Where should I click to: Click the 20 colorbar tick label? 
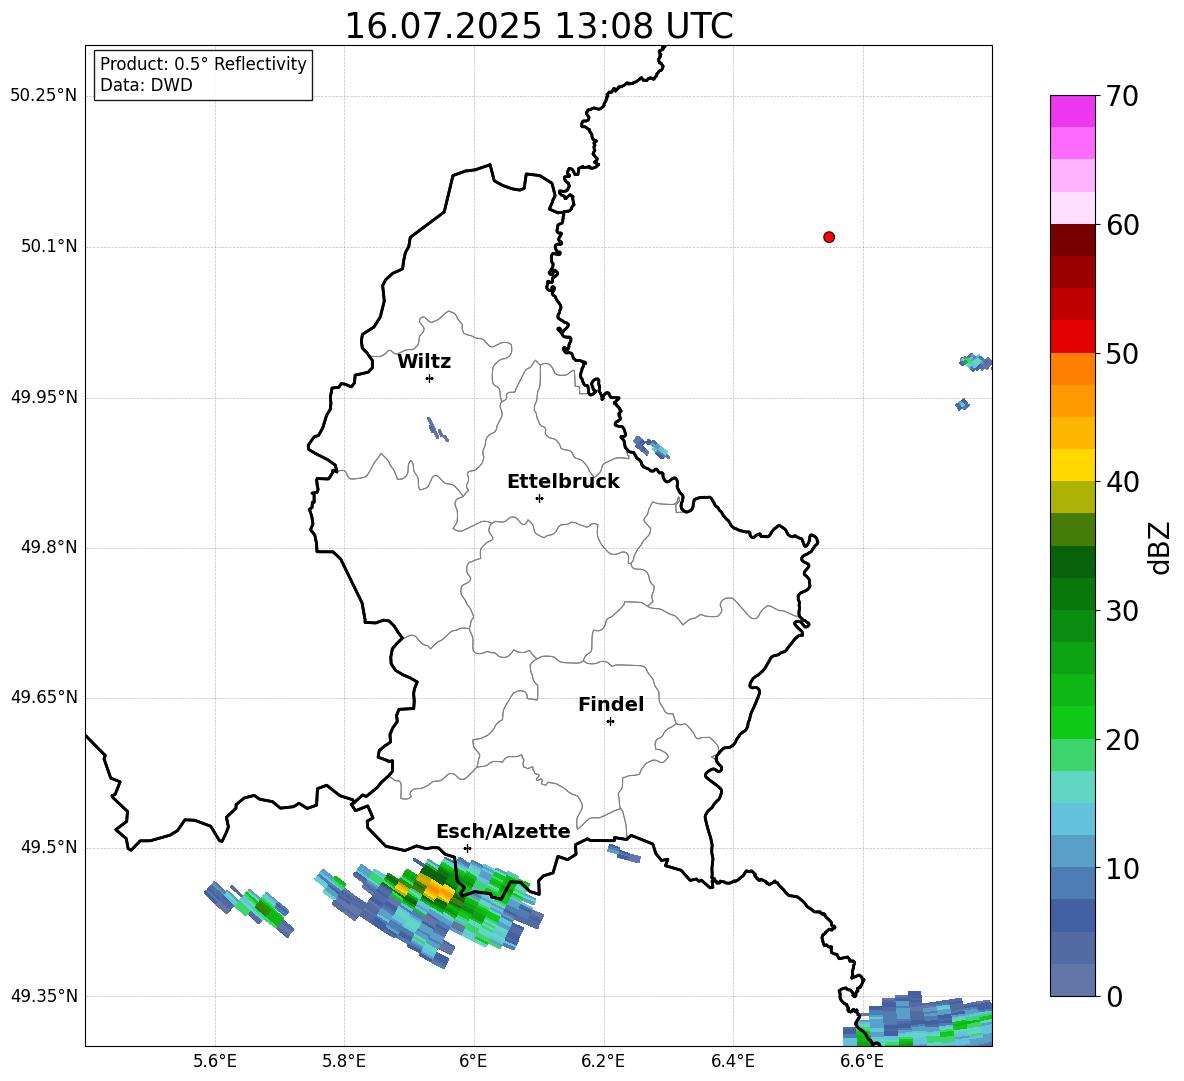pos(1122,740)
